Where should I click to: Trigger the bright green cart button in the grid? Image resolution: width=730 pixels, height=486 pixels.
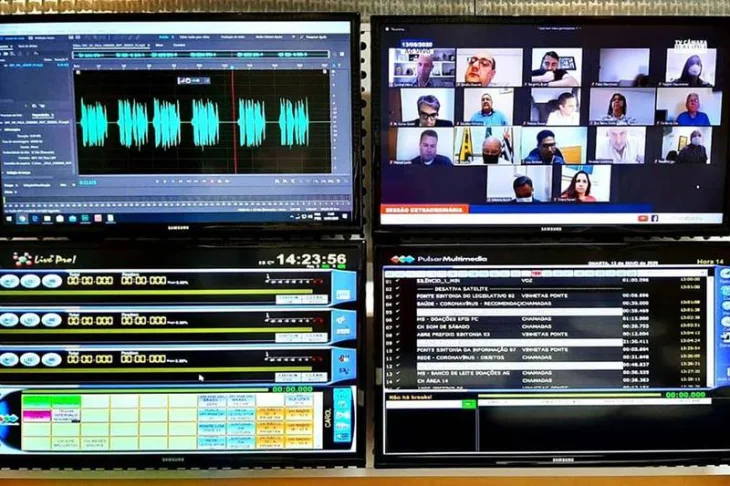pos(37,402)
